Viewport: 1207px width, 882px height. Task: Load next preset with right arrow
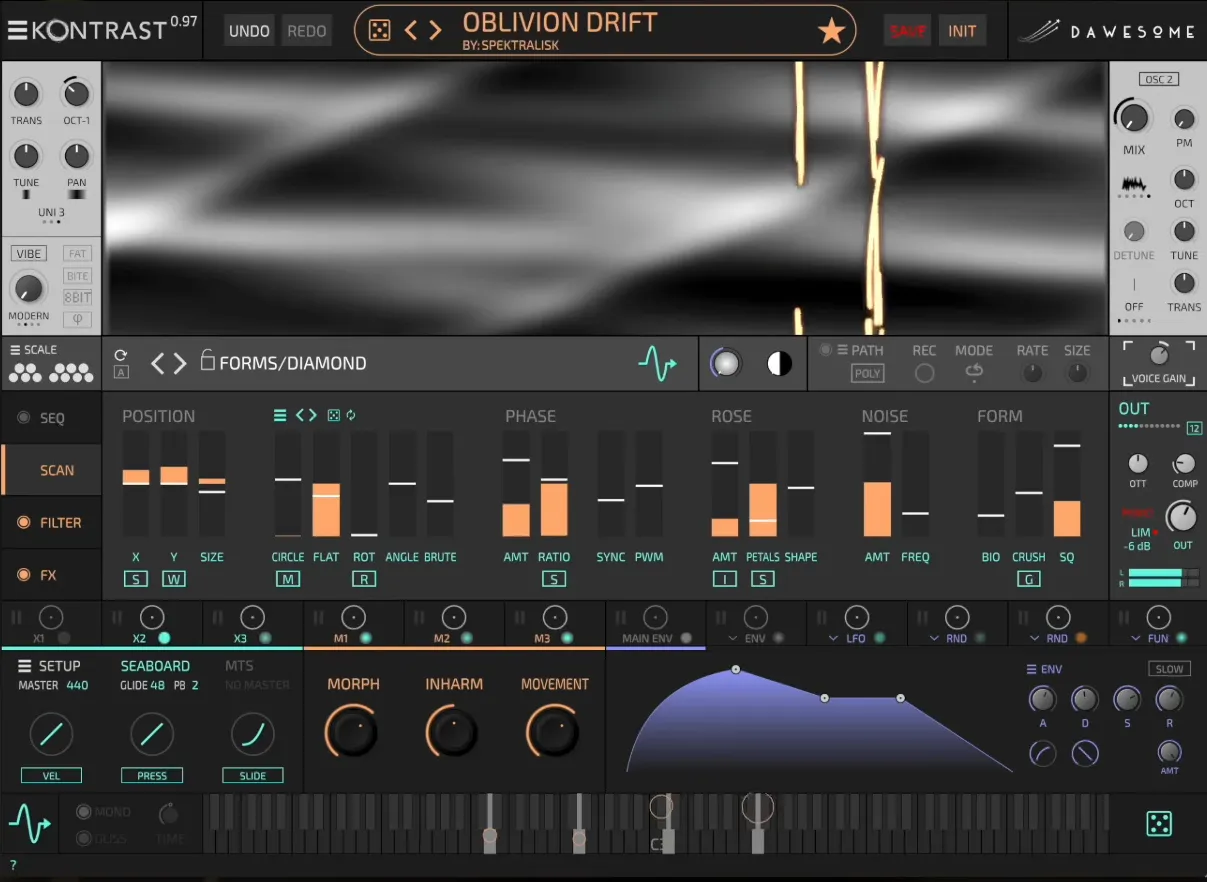tap(435, 31)
